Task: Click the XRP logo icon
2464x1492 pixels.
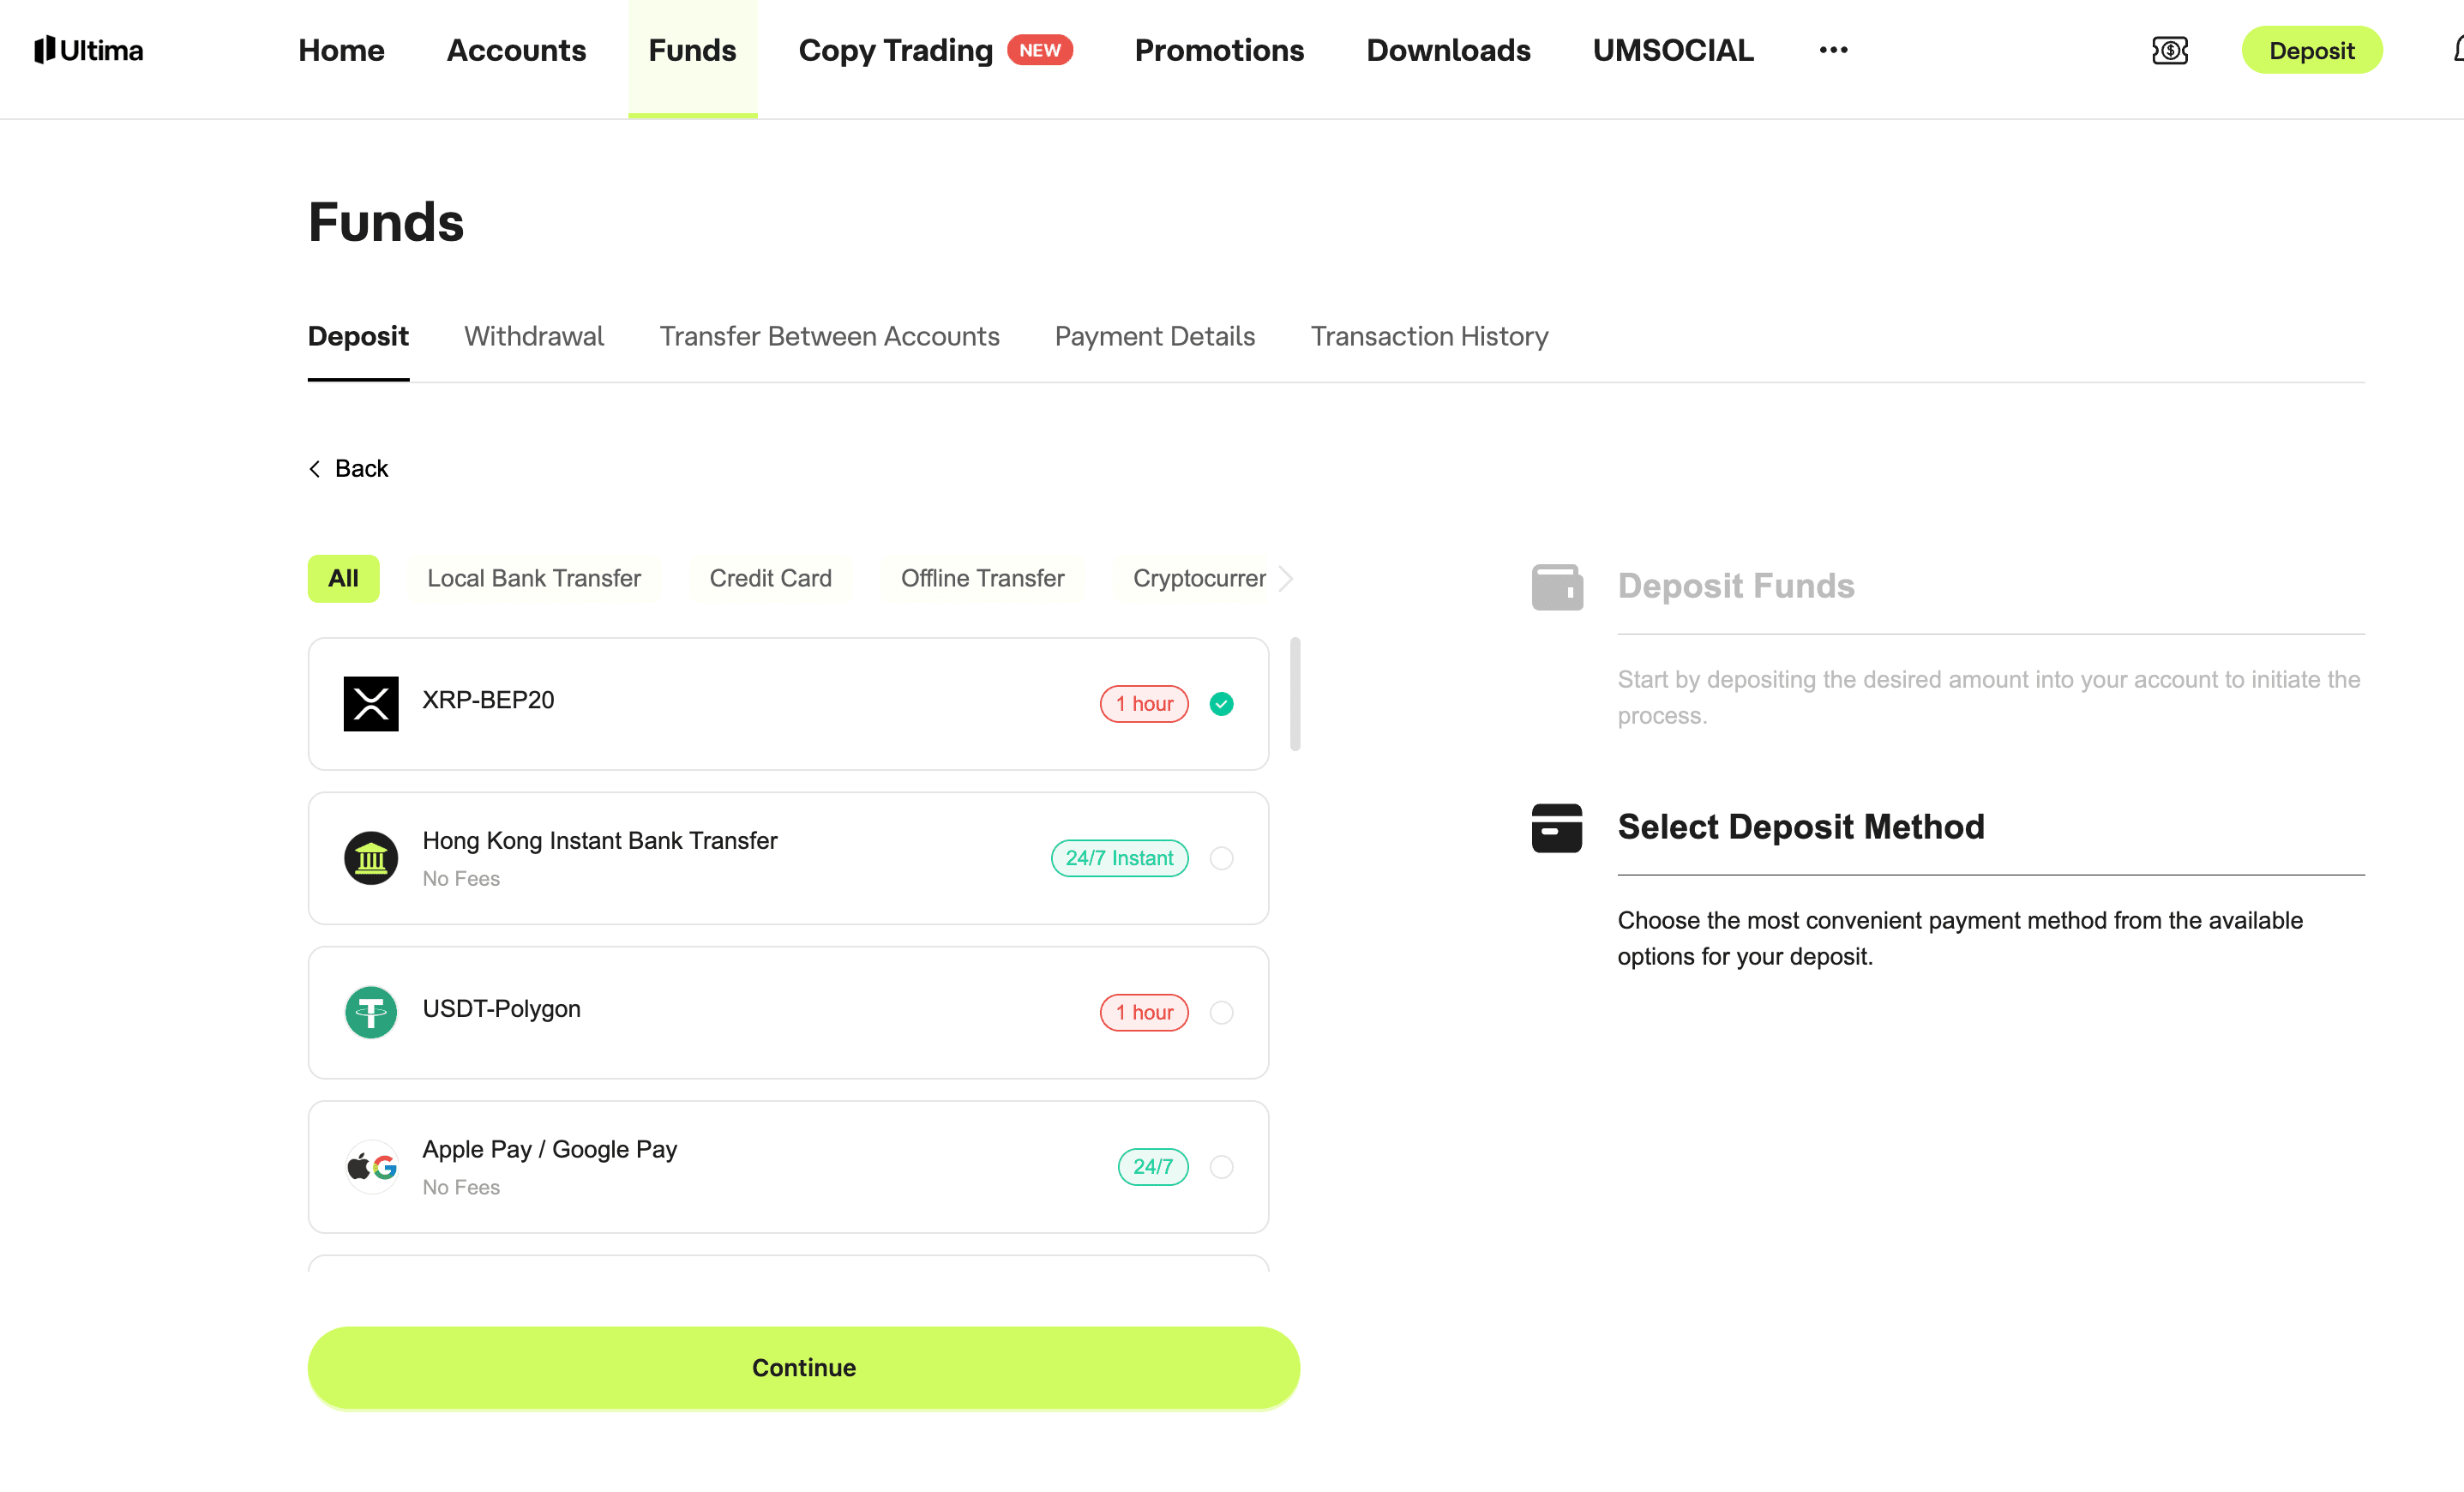Action: (x=371, y=704)
